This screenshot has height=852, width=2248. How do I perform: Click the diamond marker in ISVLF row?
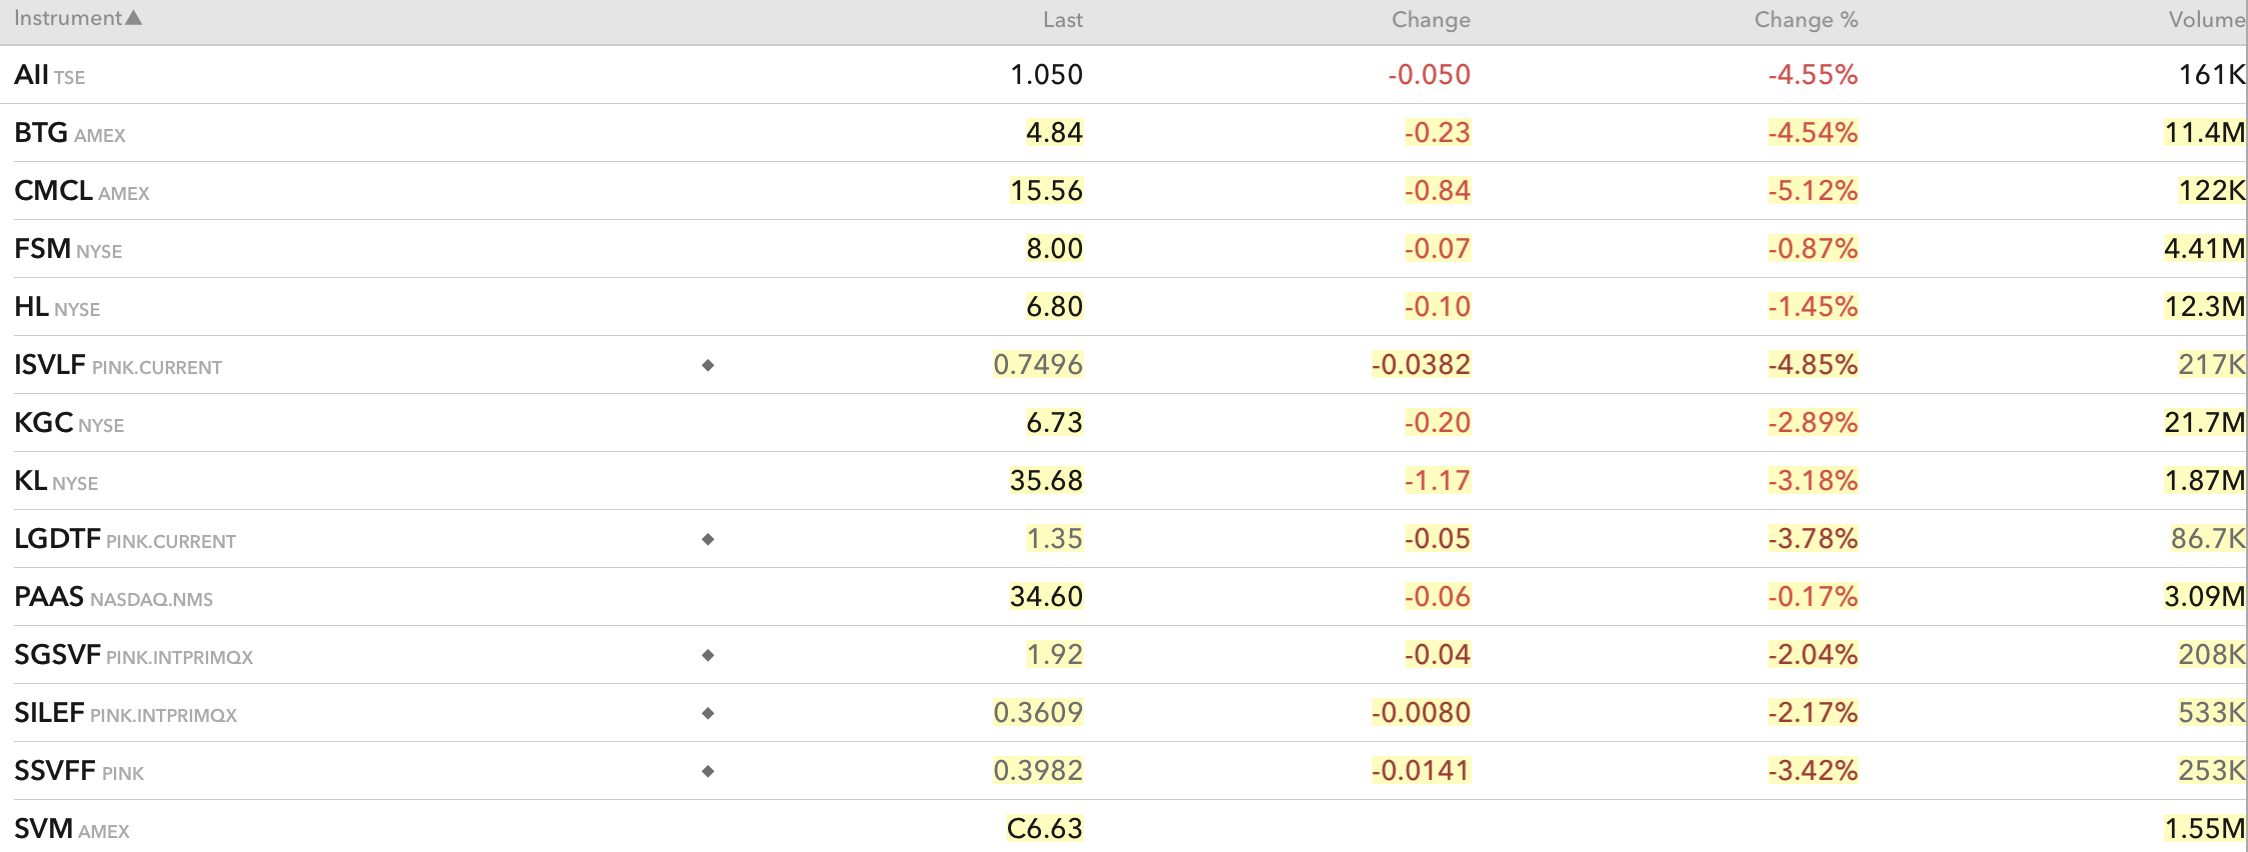point(708,365)
